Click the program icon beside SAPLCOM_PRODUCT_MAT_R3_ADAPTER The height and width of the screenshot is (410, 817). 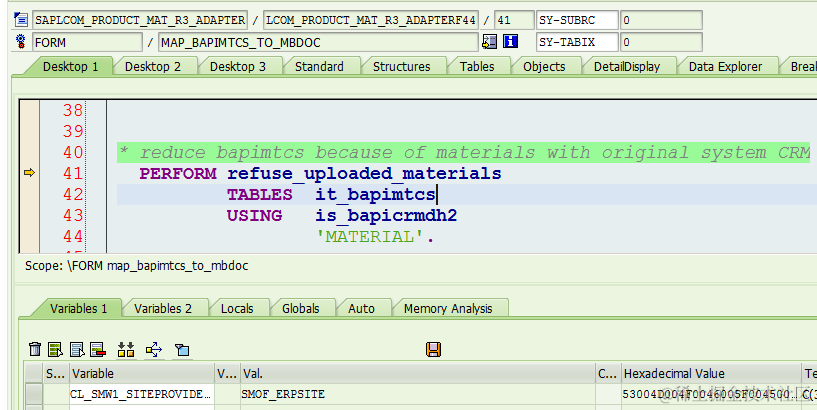pos(21,20)
